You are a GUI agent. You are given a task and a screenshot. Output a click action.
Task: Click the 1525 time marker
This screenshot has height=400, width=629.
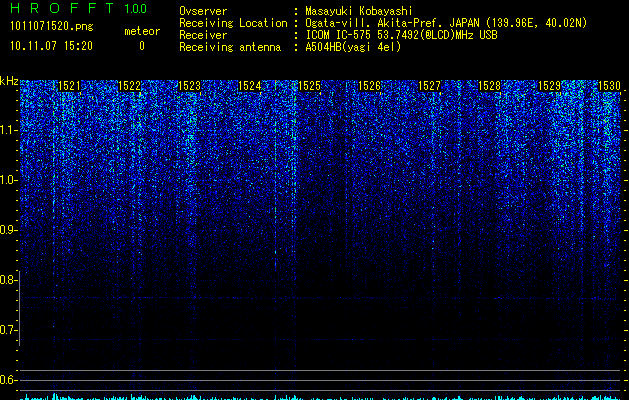[x=310, y=86]
